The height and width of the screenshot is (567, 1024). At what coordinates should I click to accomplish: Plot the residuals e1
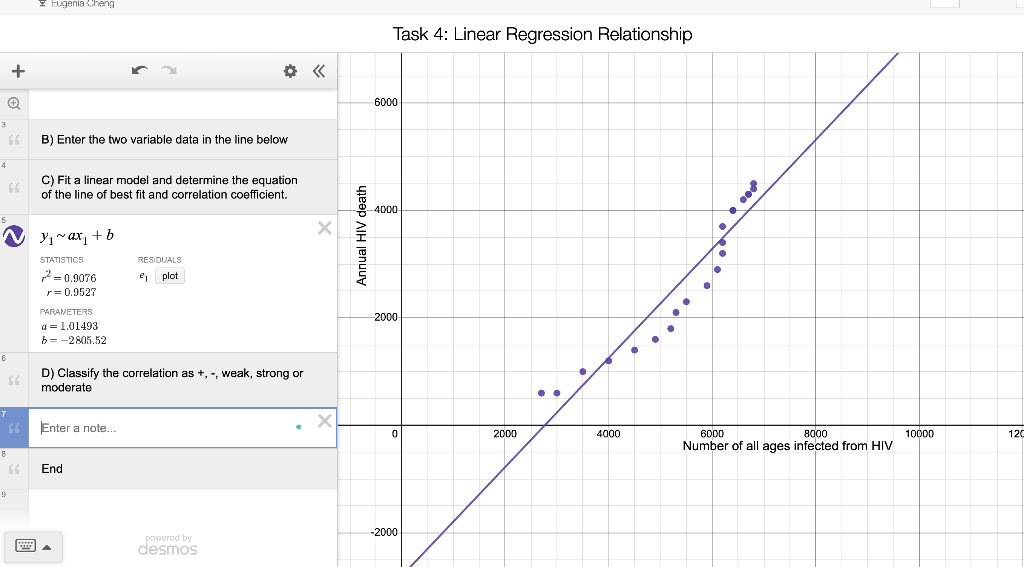(170, 276)
